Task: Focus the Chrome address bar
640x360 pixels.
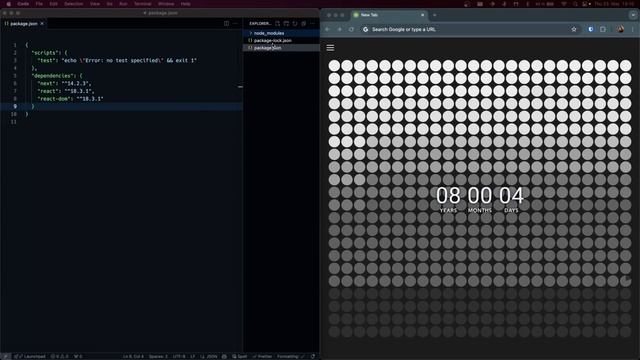Action: point(469,29)
